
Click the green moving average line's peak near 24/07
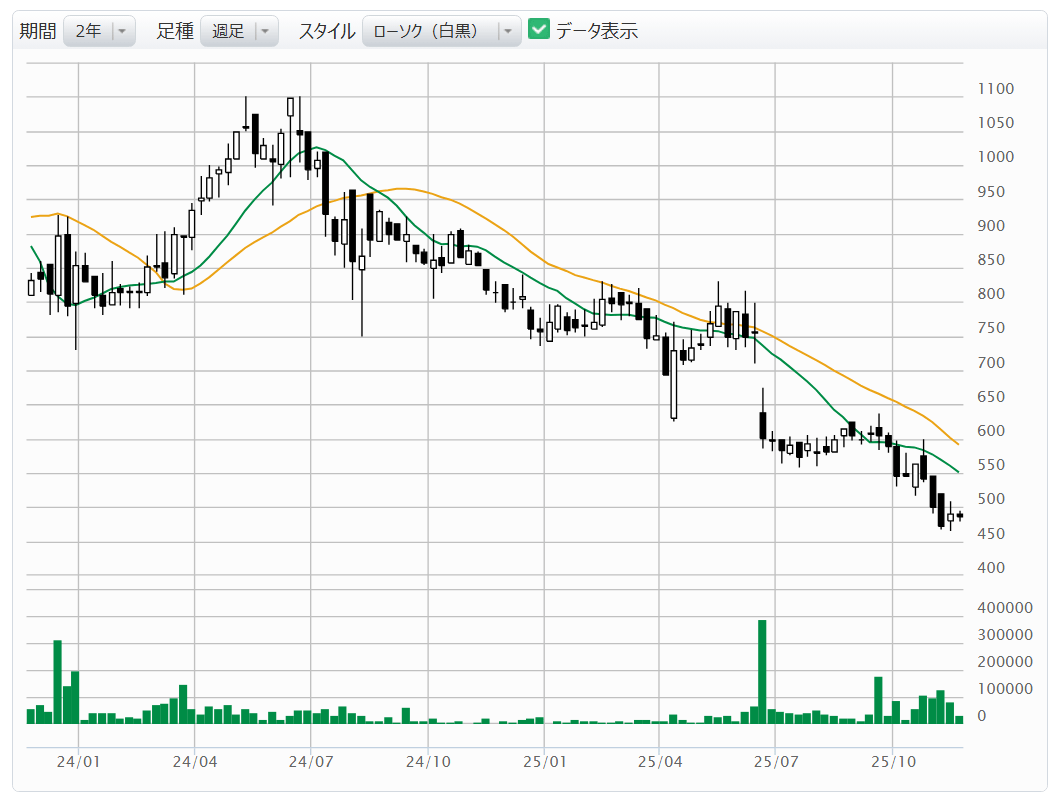[317, 148]
